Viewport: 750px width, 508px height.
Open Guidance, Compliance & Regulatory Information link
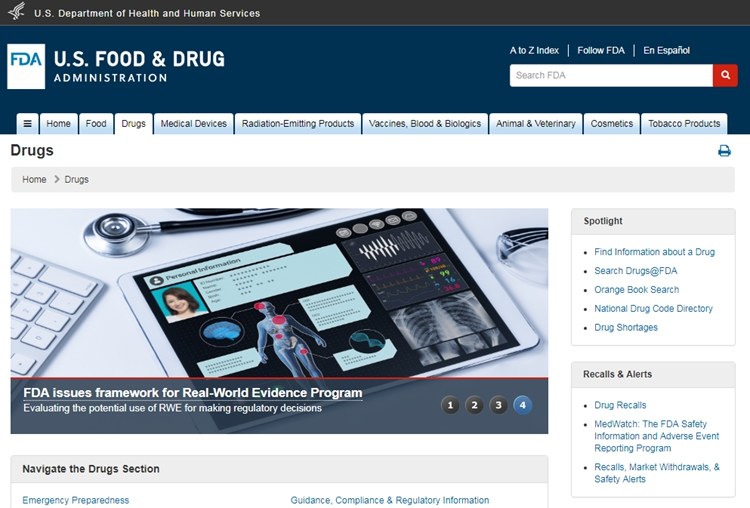(x=390, y=500)
